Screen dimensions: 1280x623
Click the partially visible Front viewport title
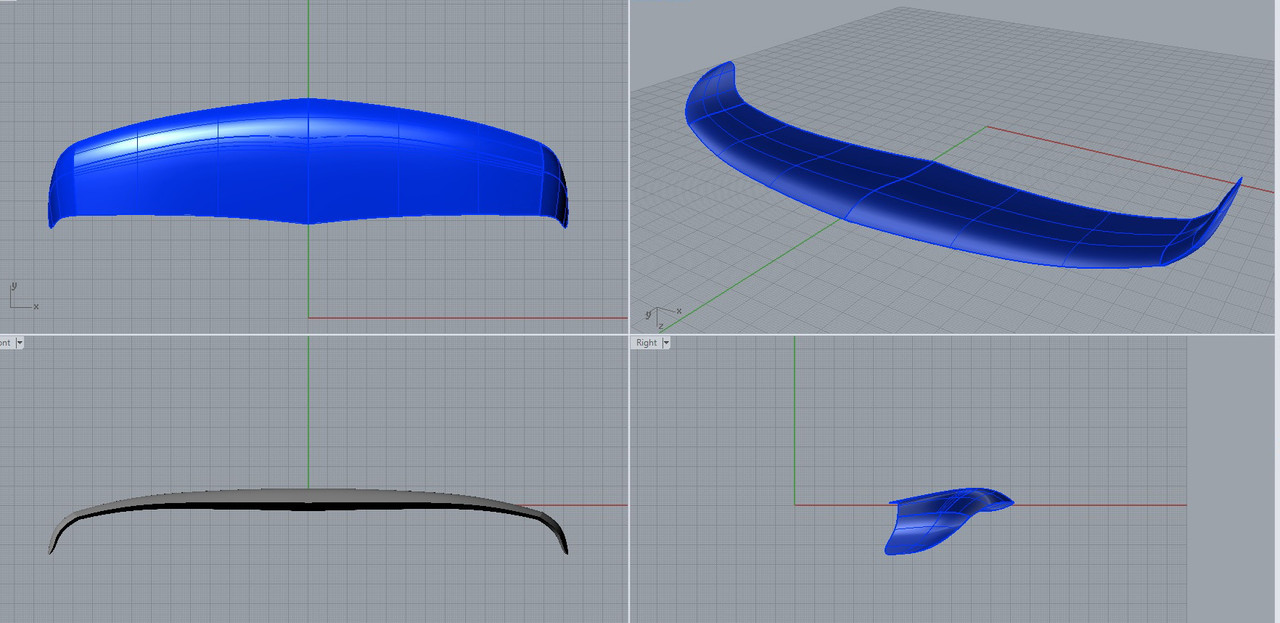tap(6, 343)
